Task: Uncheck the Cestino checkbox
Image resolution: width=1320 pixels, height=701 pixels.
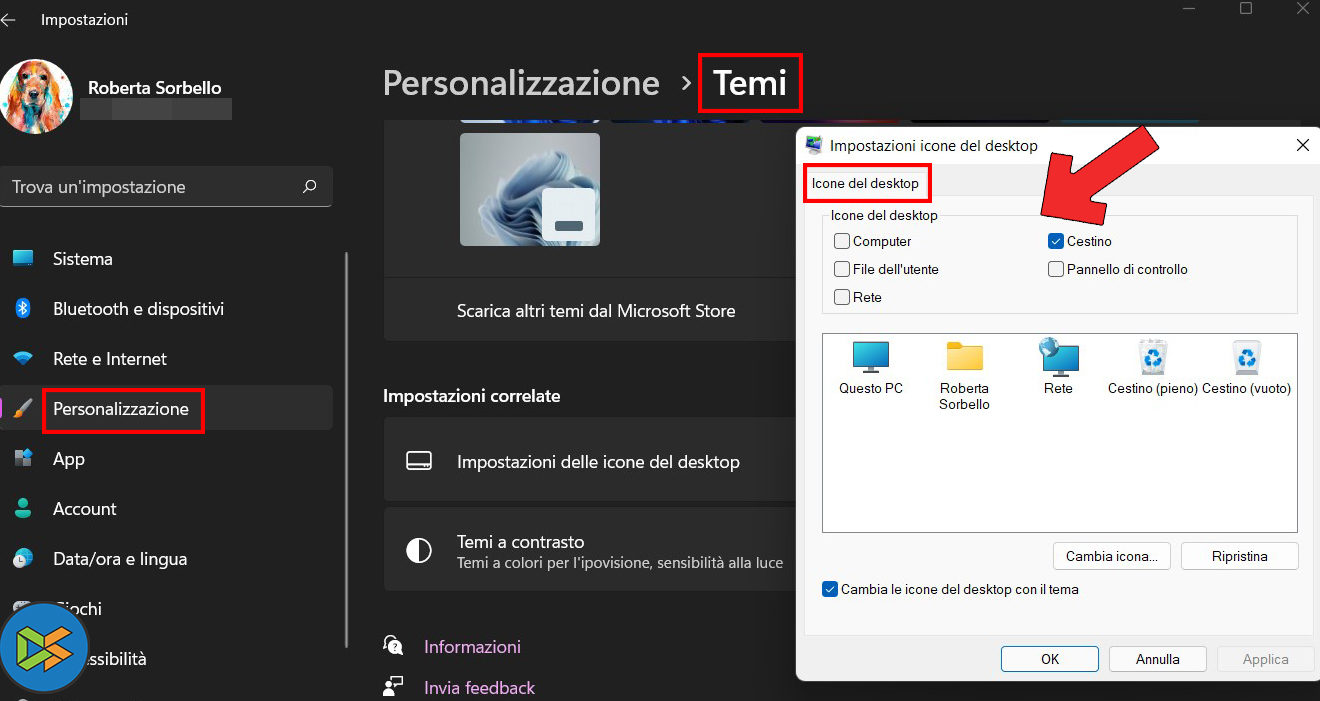Action: tap(1056, 241)
